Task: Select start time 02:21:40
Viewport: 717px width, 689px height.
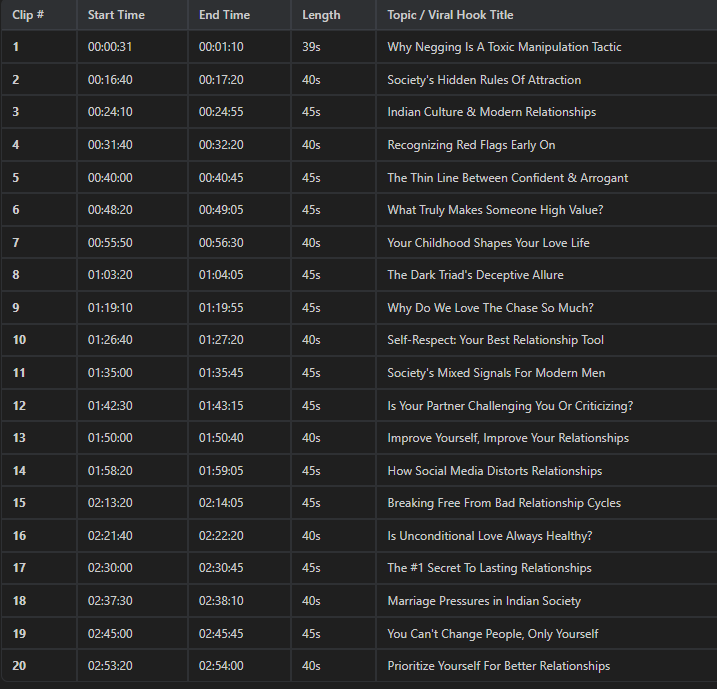Action: [110, 535]
